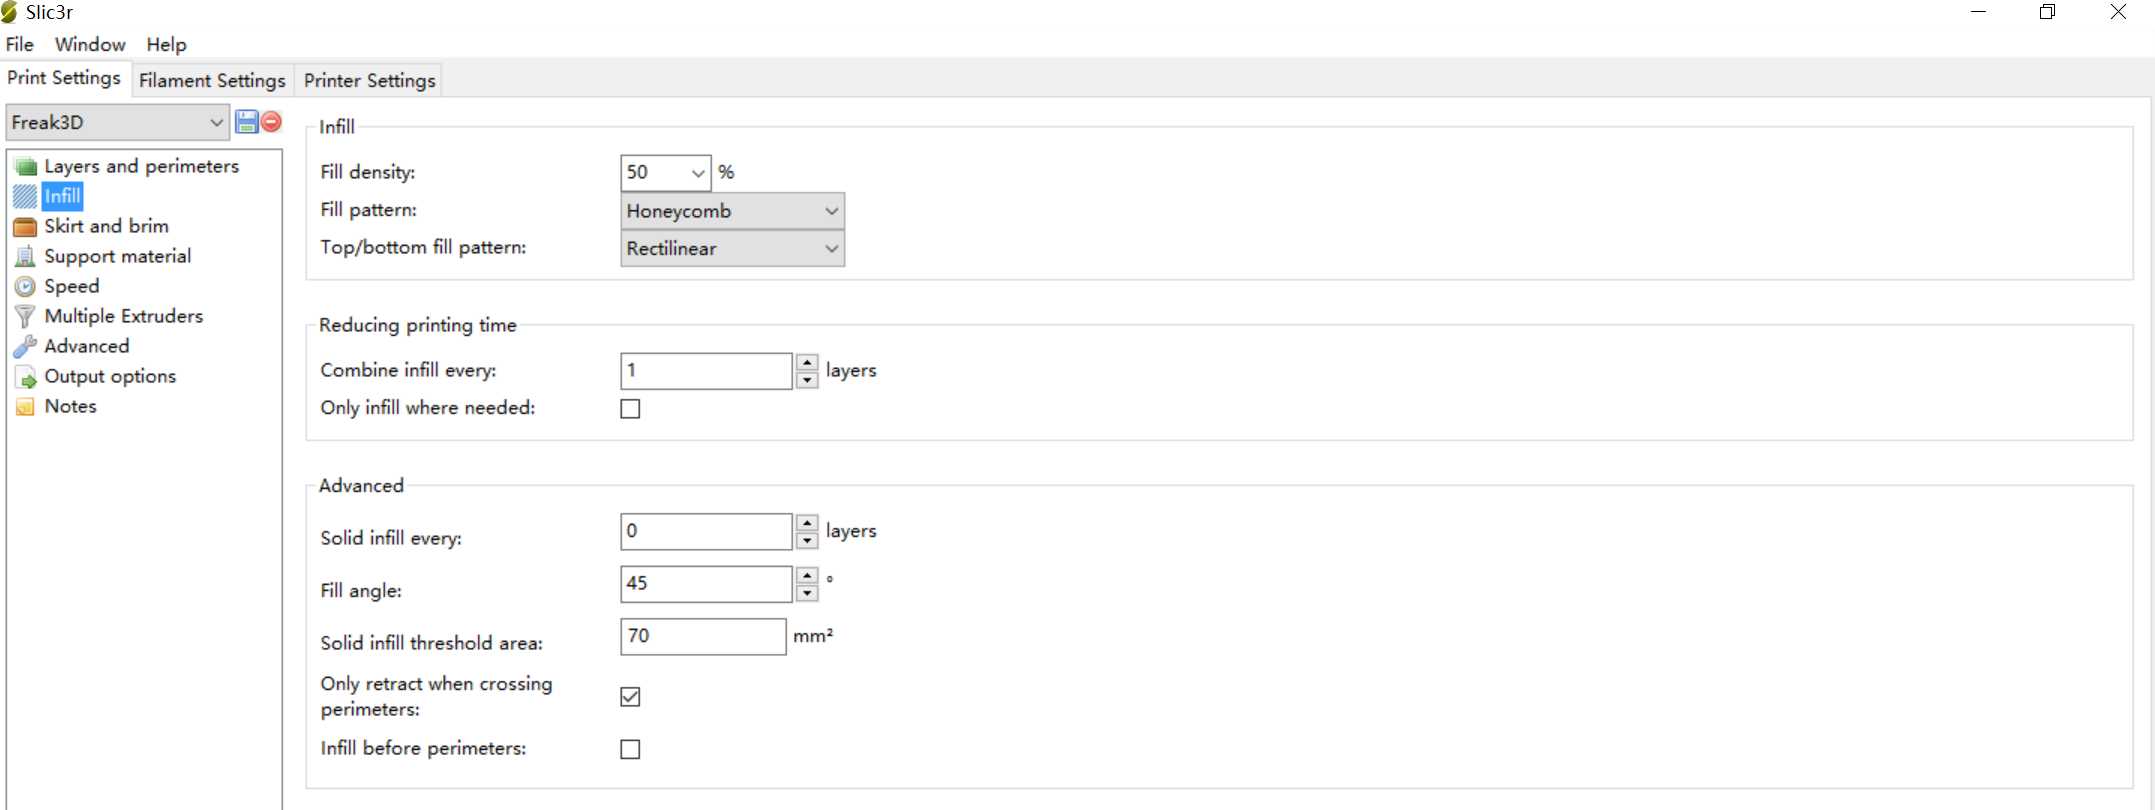Click the Output options page icon
This screenshot has width=2155, height=810.
[x=26, y=377]
